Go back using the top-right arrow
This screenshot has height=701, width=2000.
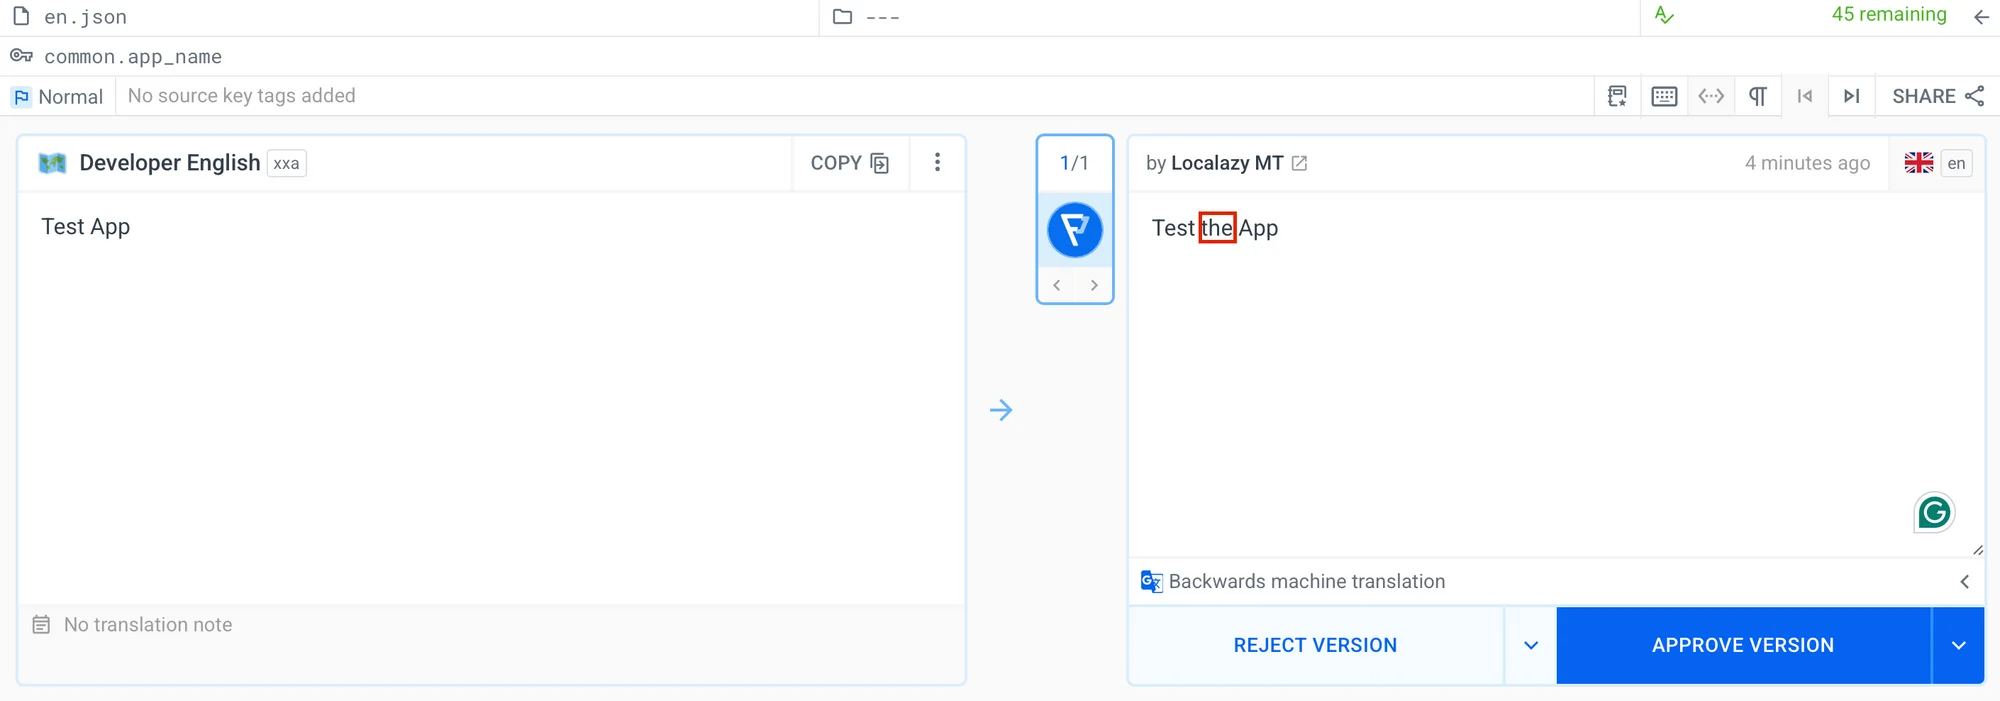[x=1981, y=17]
